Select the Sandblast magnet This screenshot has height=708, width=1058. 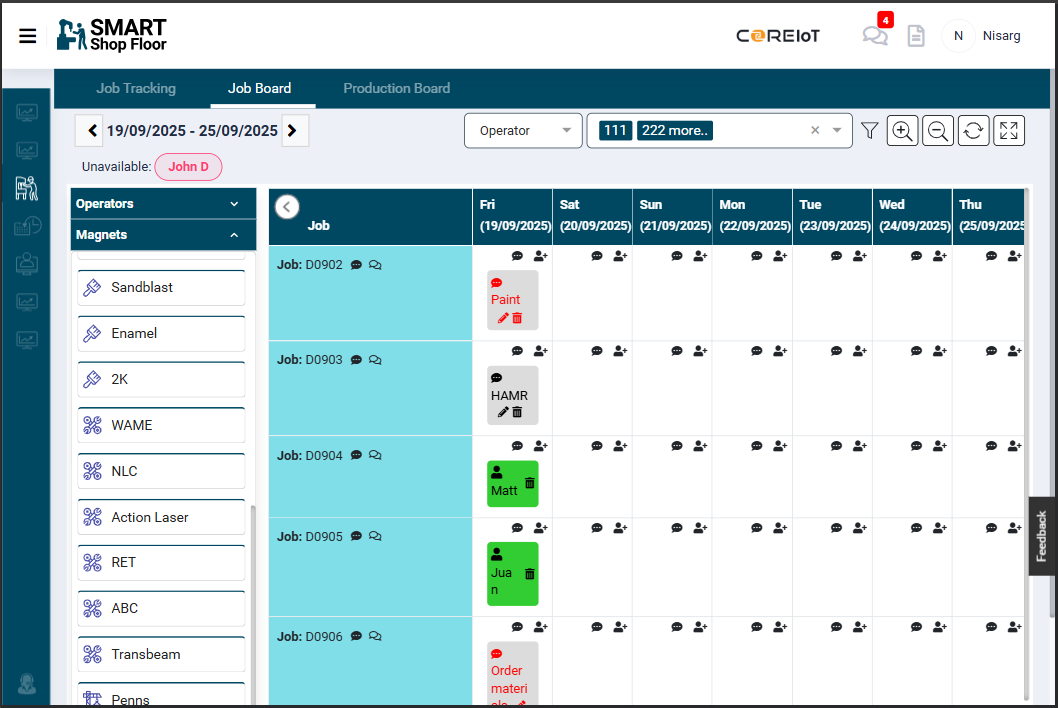tap(162, 288)
